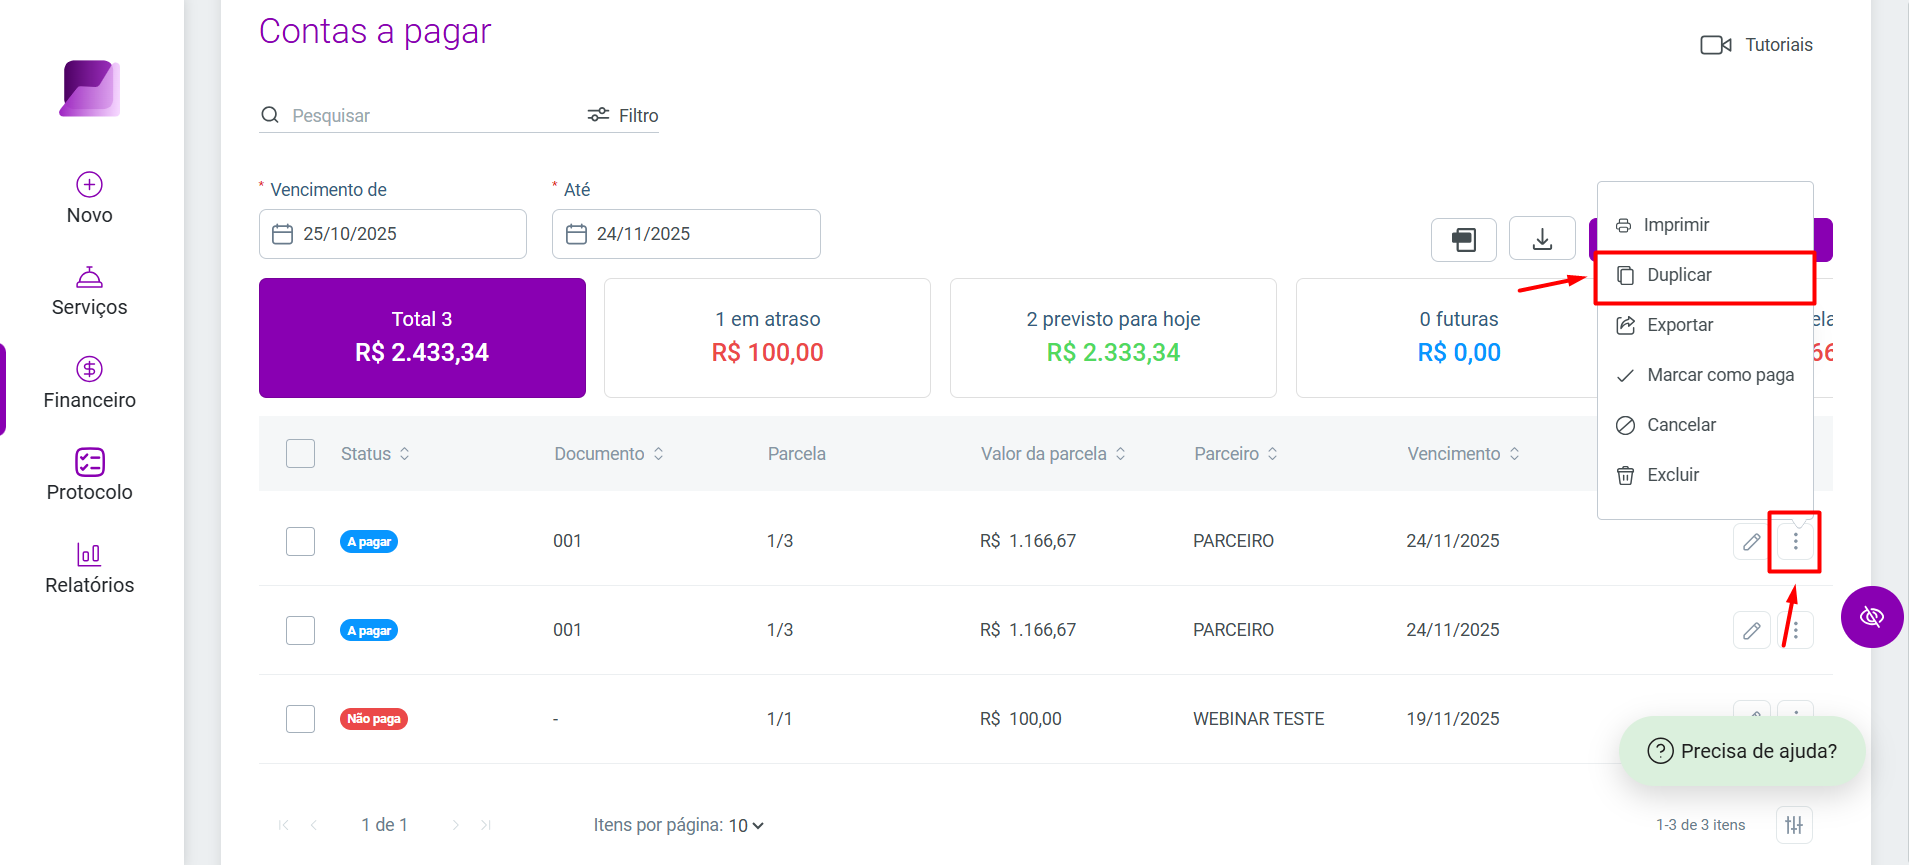
Task: Open column settings icon near pagination
Action: pyautogui.click(x=1795, y=825)
